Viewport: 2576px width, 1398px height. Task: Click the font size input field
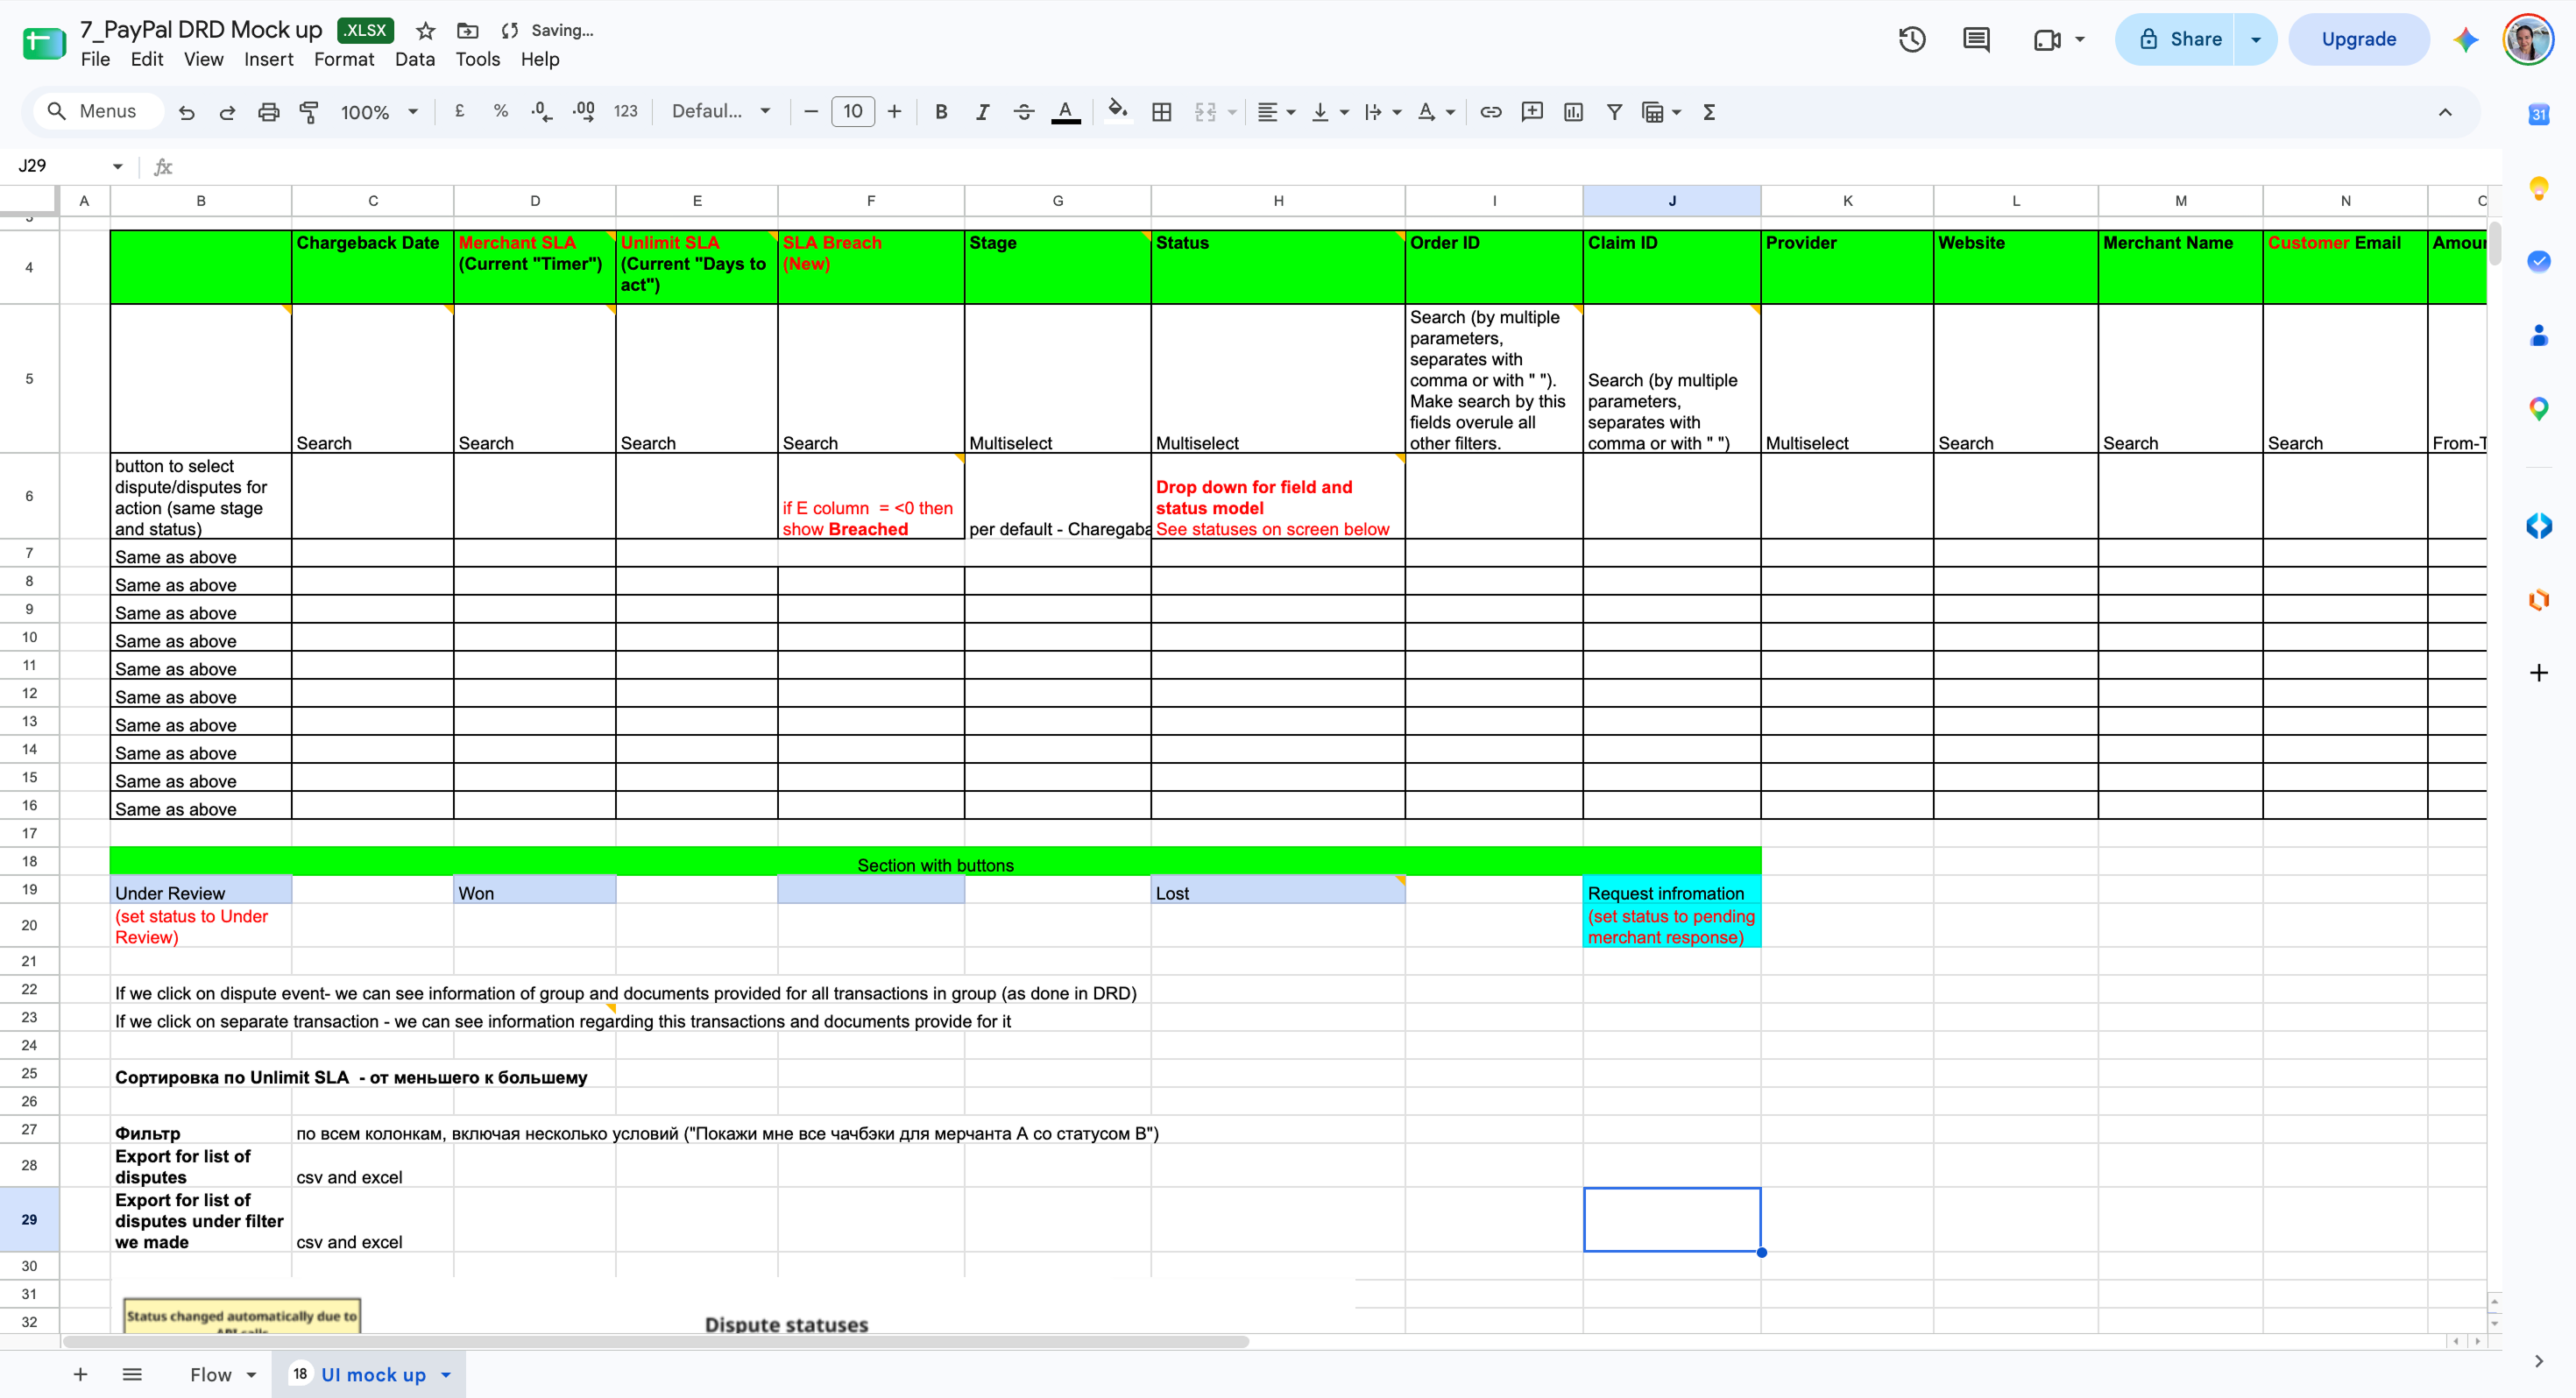[x=852, y=112]
